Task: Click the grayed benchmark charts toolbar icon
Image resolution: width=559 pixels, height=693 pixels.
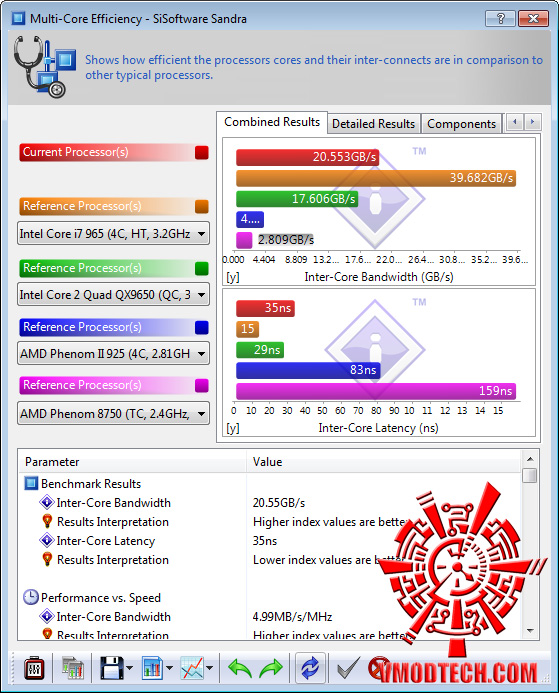Action: [72, 668]
